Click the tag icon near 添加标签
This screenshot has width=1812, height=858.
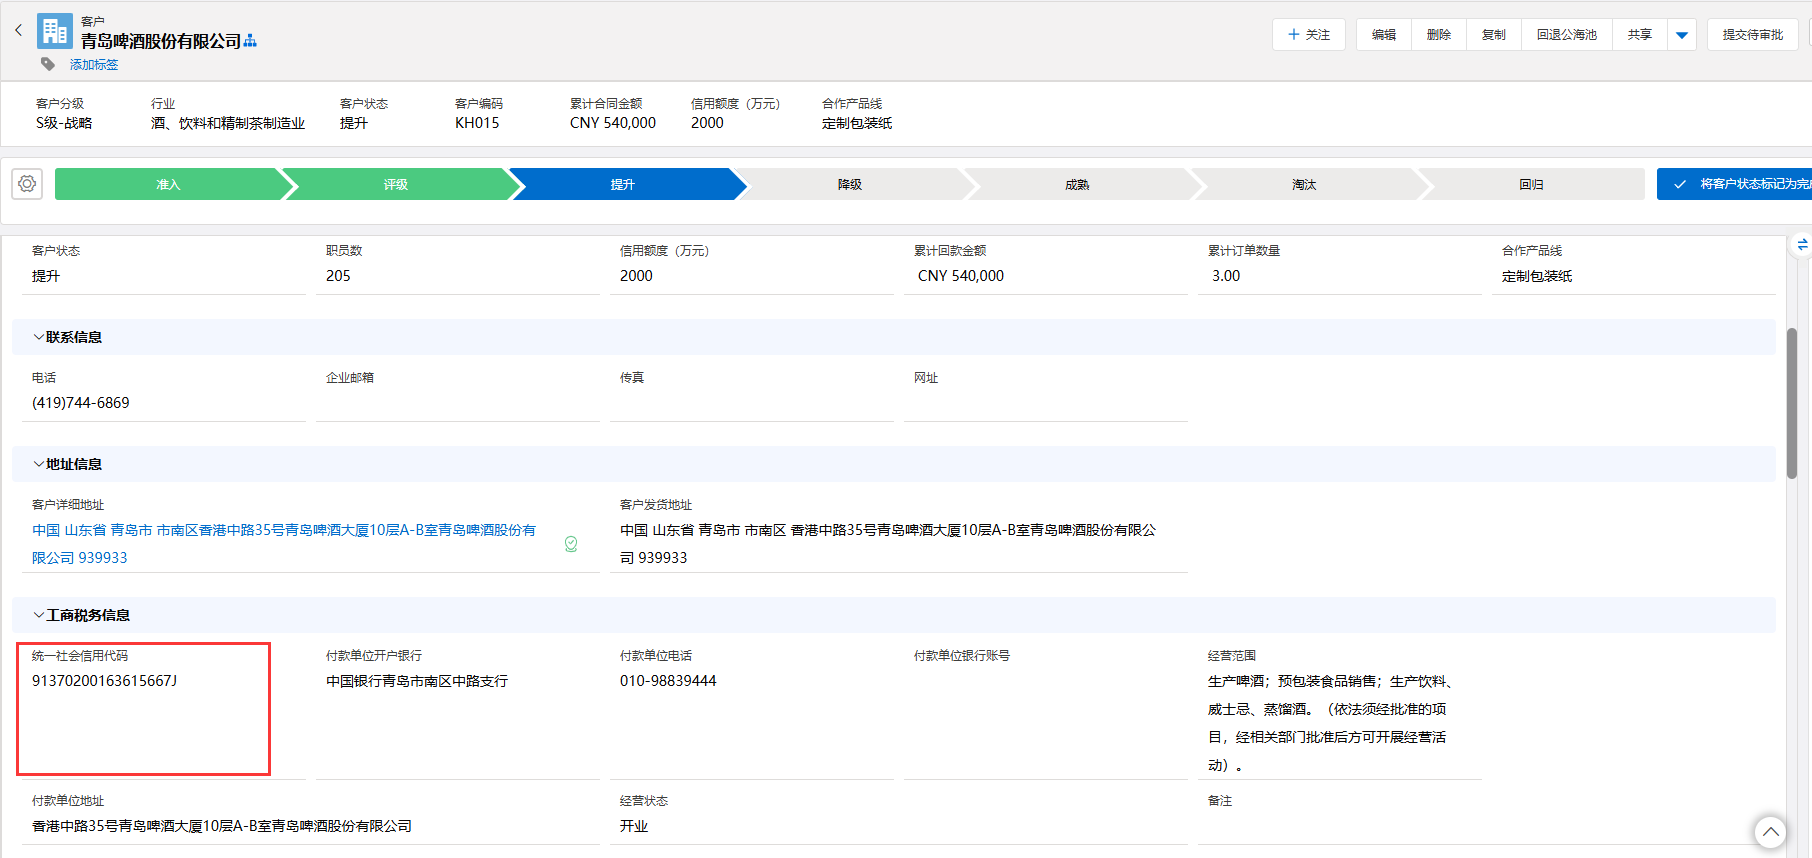point(48,64)
